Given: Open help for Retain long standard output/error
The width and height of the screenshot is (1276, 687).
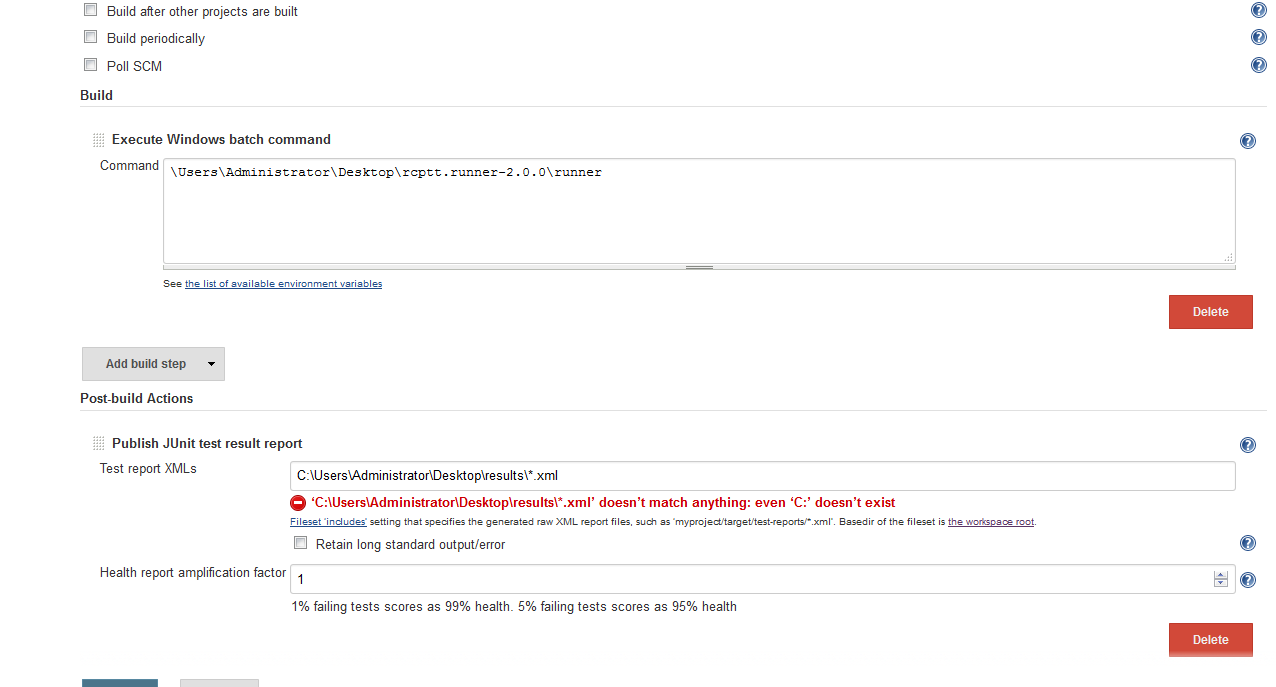Looking at the screenshot, I should pyautogui.click(x=1247, y=543).
